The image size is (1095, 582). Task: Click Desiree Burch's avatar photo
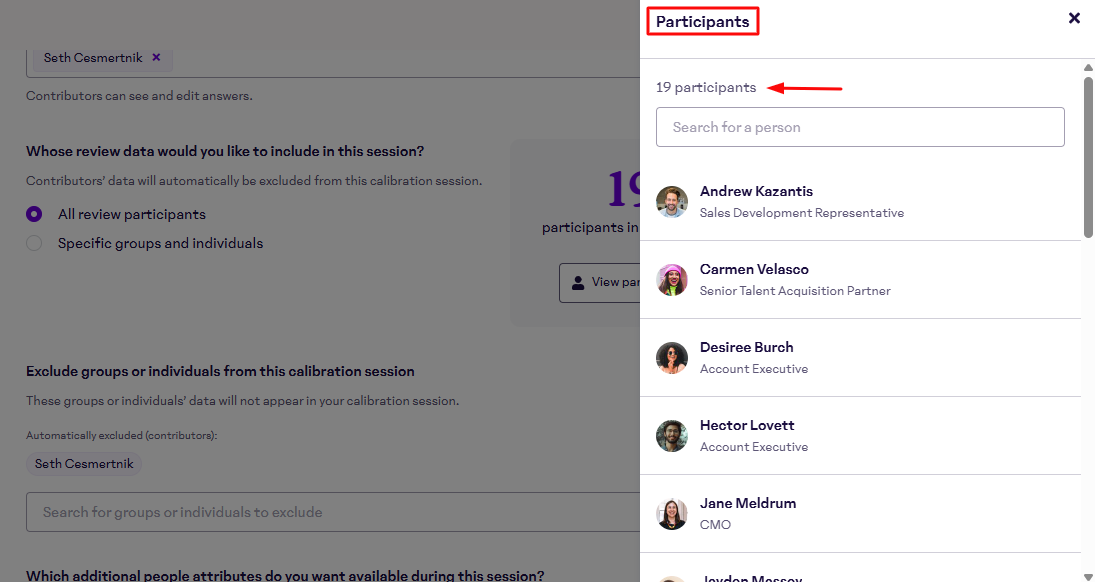point(672,358)
